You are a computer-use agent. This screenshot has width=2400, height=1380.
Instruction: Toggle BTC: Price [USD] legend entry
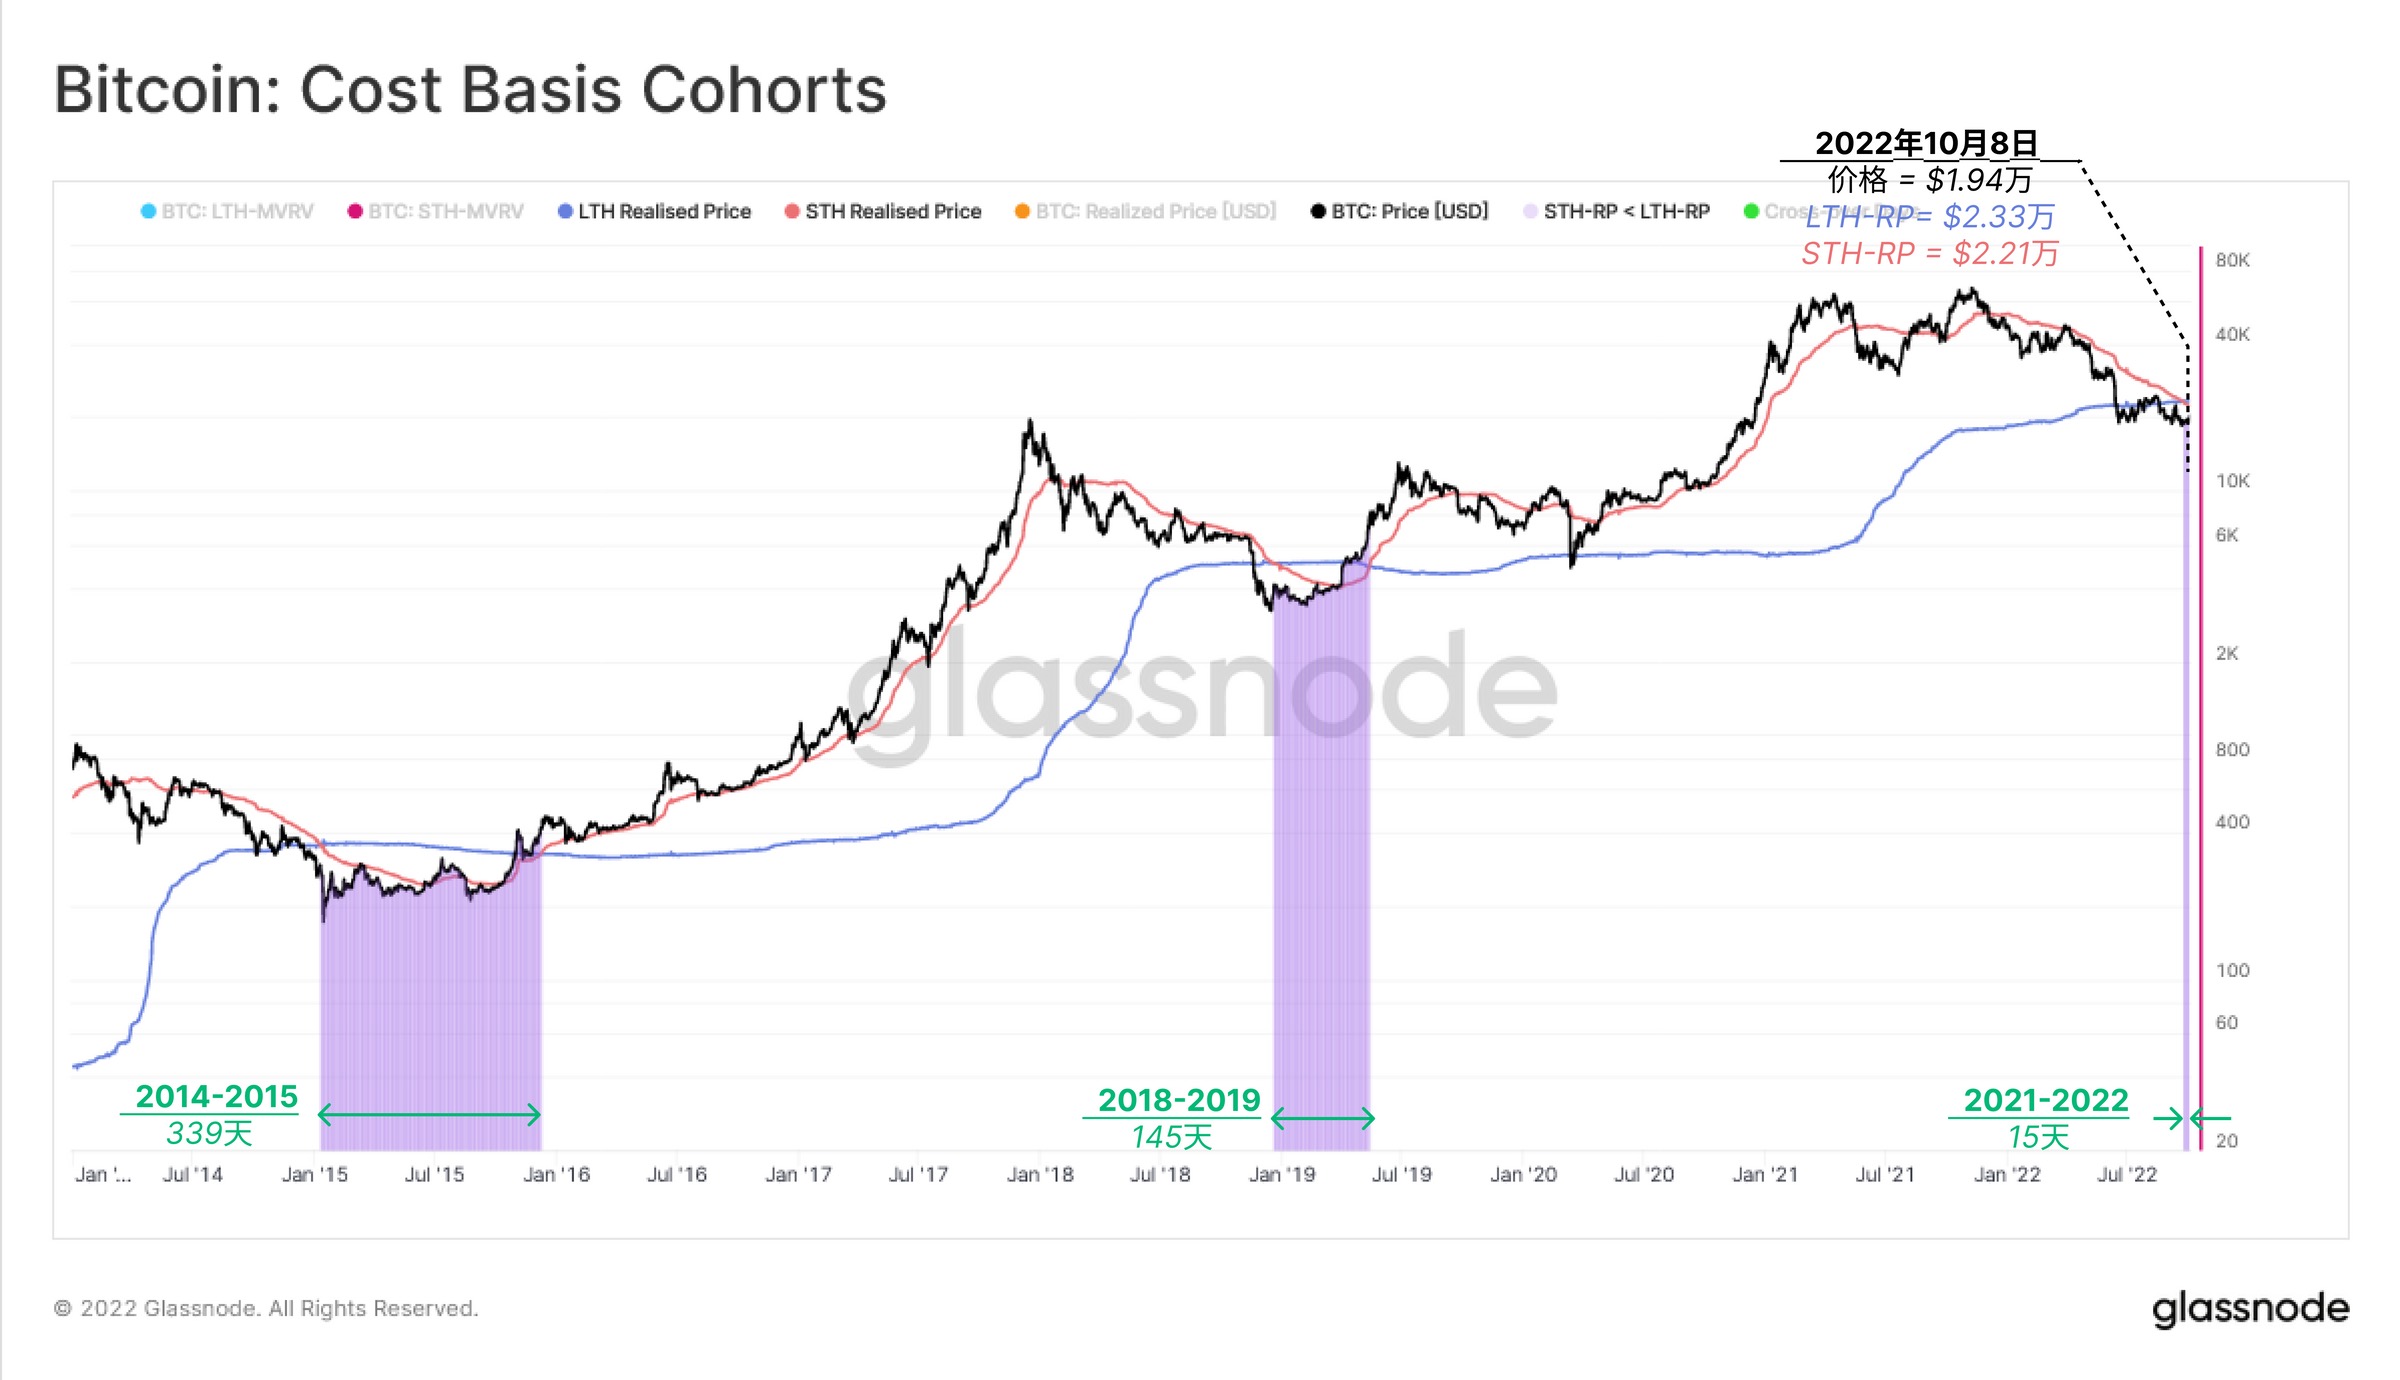tap(1399, 211)
